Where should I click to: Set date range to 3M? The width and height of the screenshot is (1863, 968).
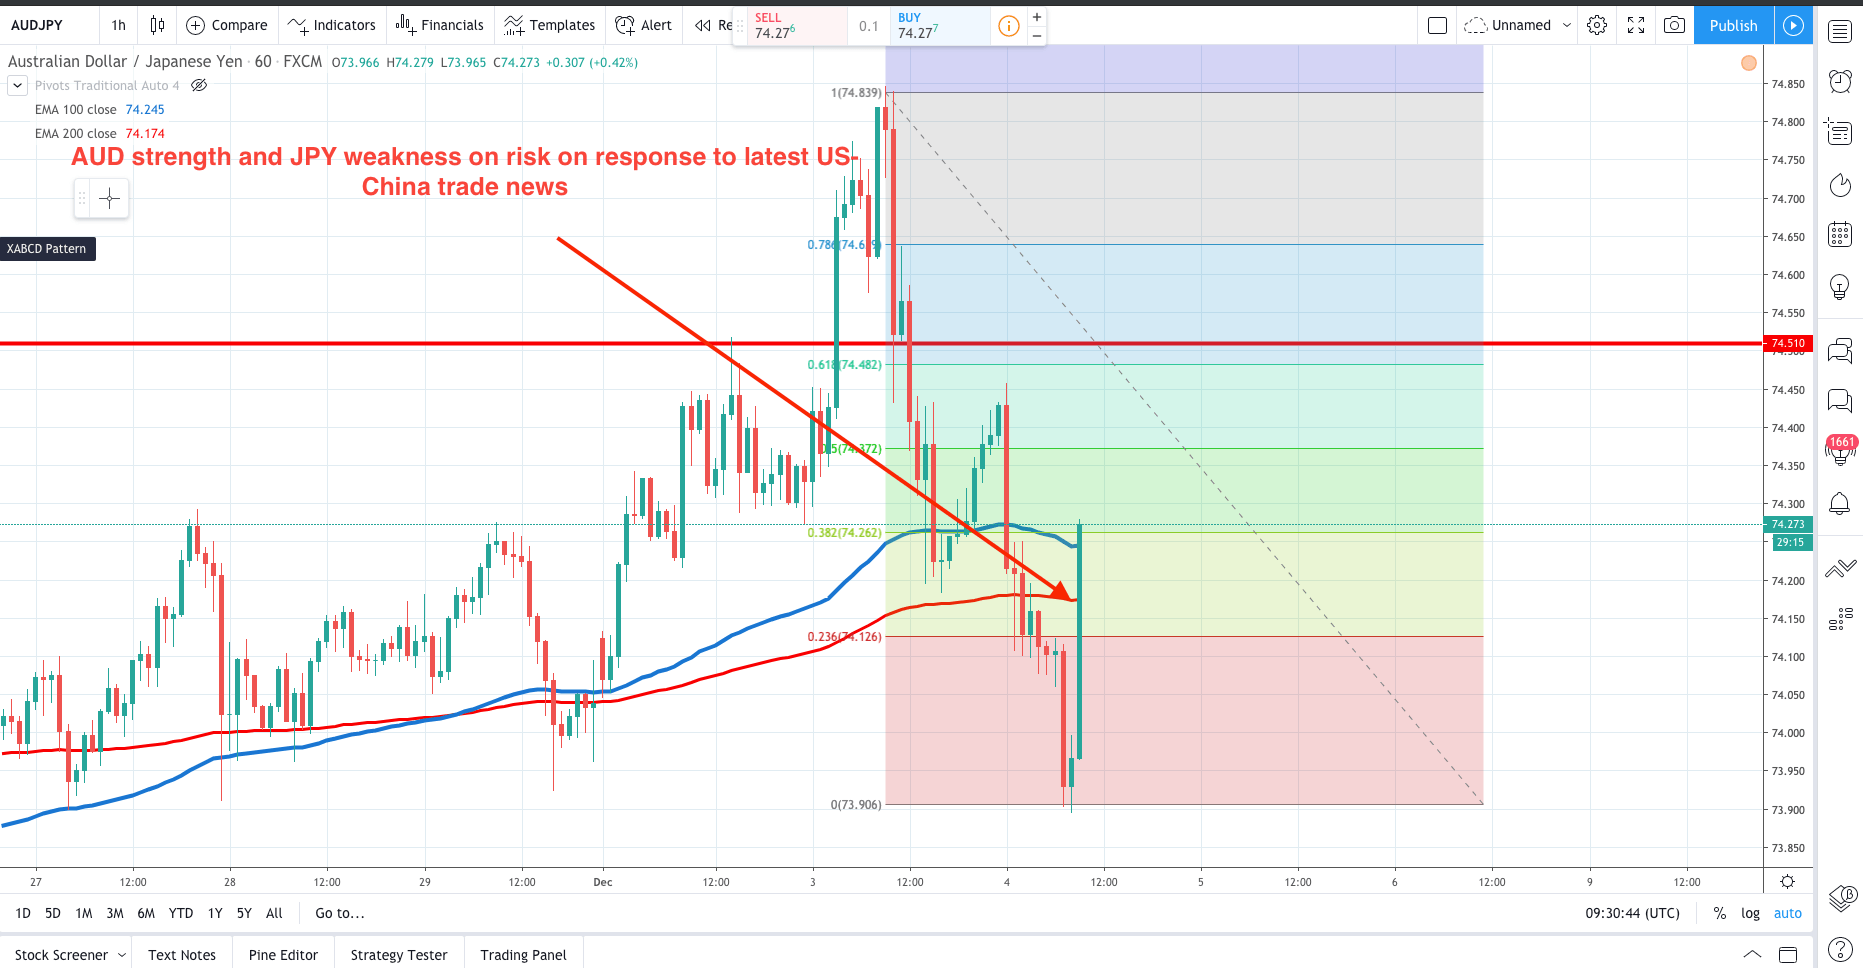(115, 913)
